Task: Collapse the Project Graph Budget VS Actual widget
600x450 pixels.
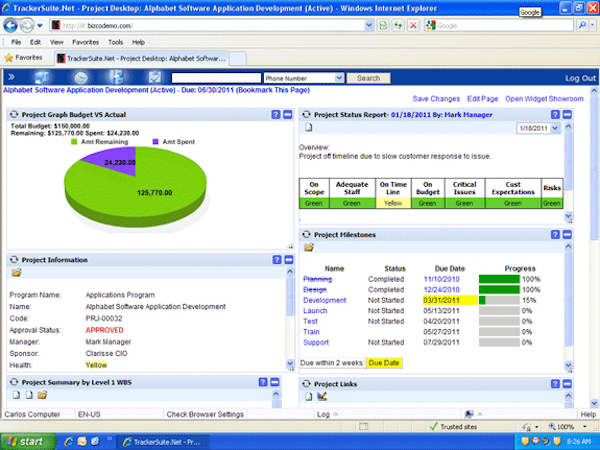Action: pyautogui.click(x=288, y=114)
